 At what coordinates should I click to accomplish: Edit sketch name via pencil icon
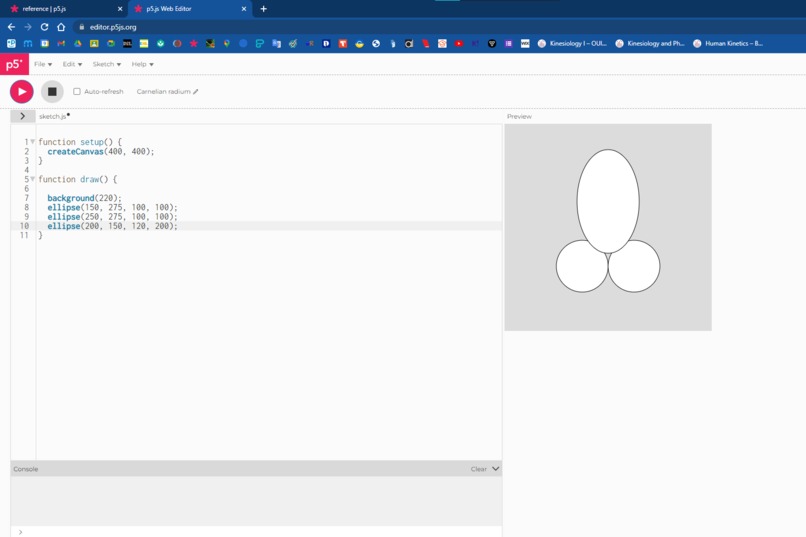(x=196, y=91)
